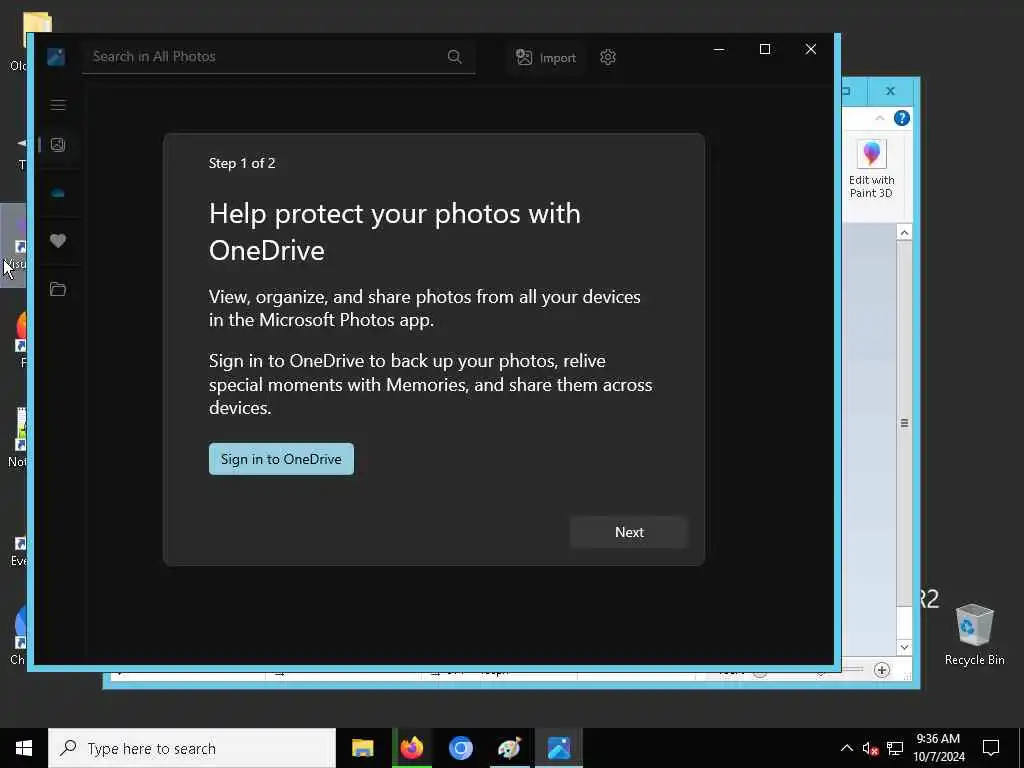
Task: Open Firefox from the taskbar
Action: pyautogui.click(x=412, y=748)
